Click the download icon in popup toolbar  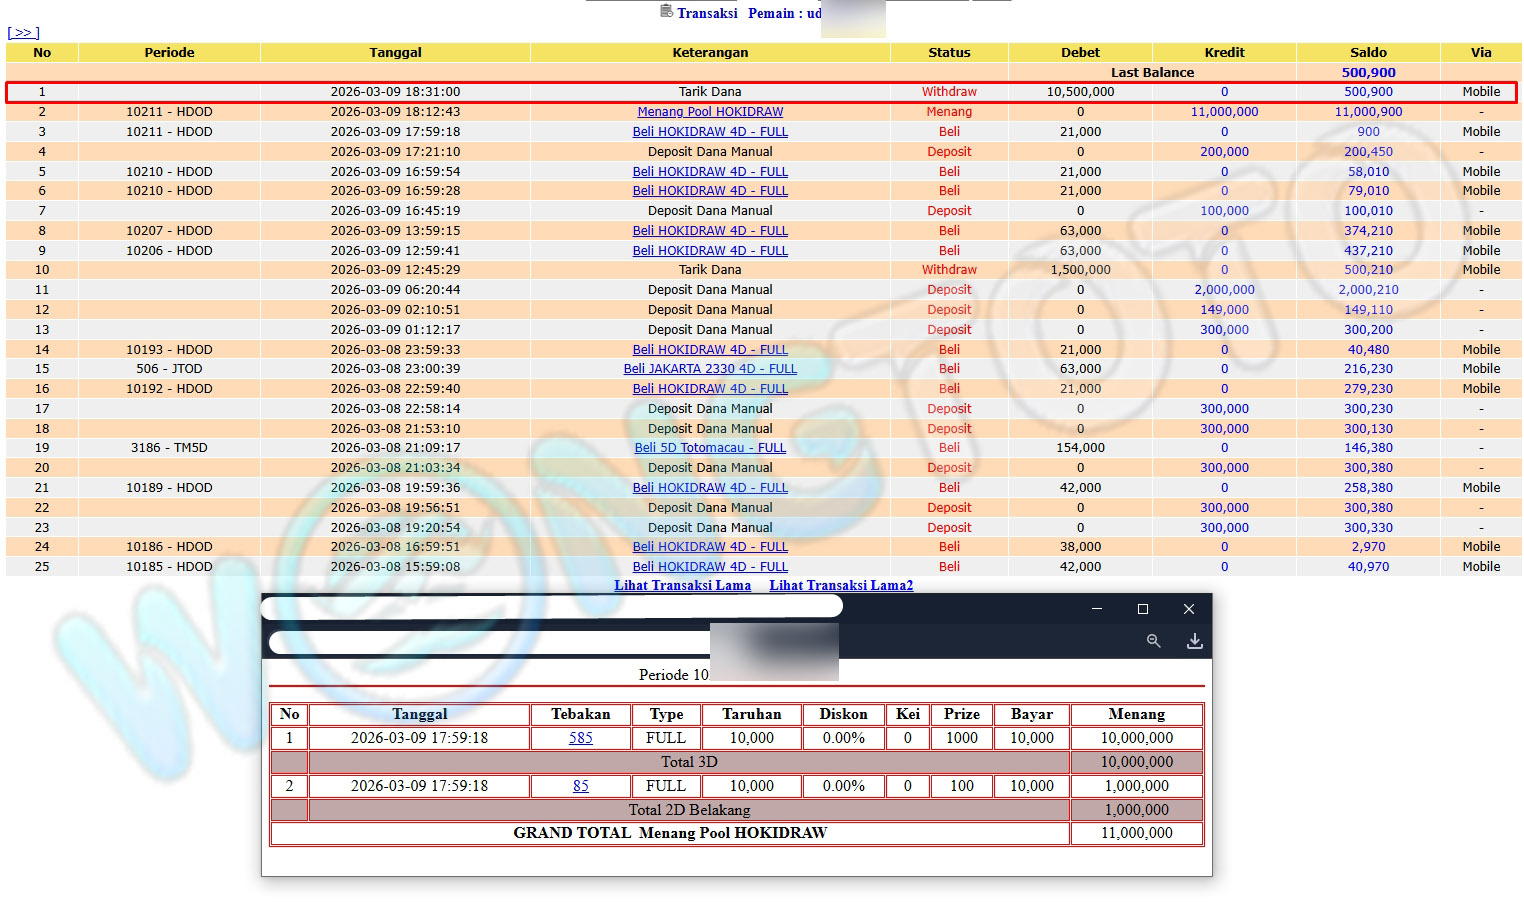coord(1194,641)
